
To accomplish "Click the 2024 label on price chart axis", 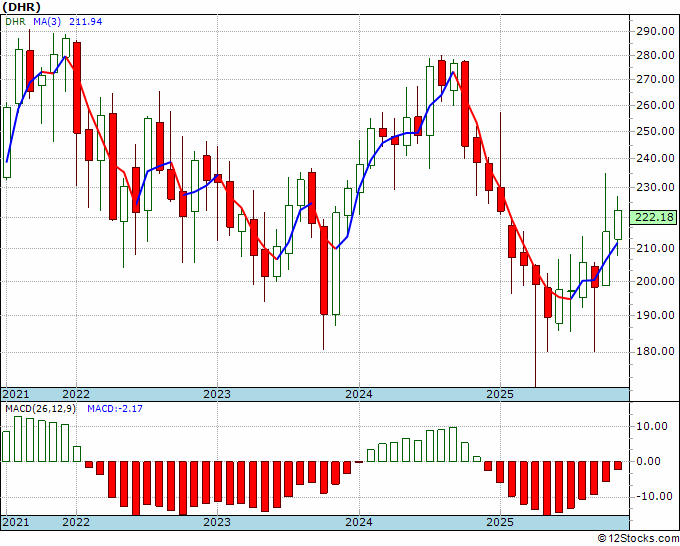I will point(359,394).
